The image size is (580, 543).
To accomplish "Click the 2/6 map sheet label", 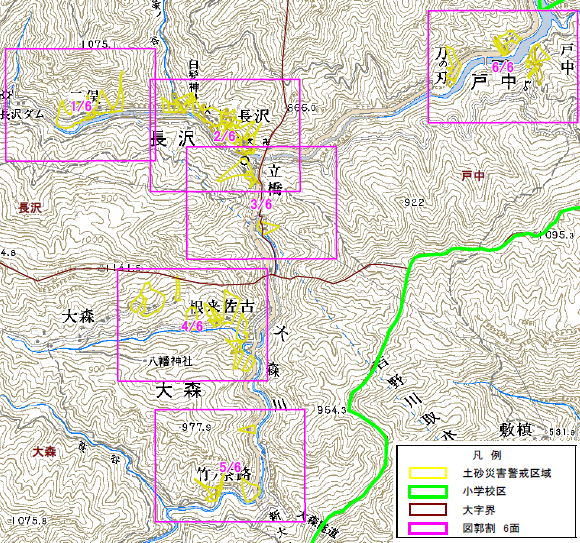I will [225, 136].
